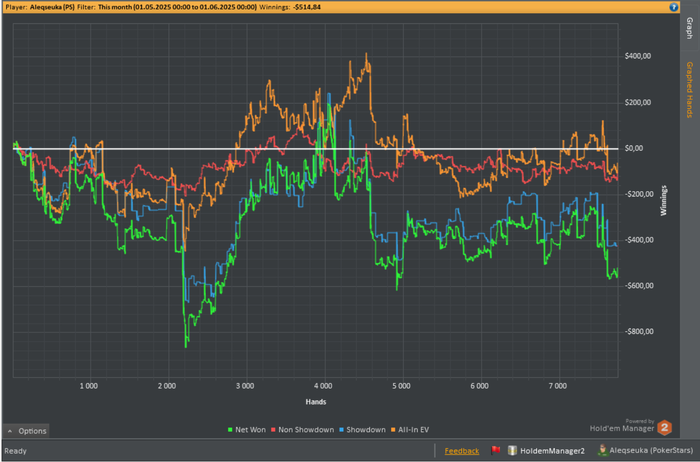The width and height of the screenshot is (700, 462).
Task: Click the Winnings axis title
Action: click(661, 200)
